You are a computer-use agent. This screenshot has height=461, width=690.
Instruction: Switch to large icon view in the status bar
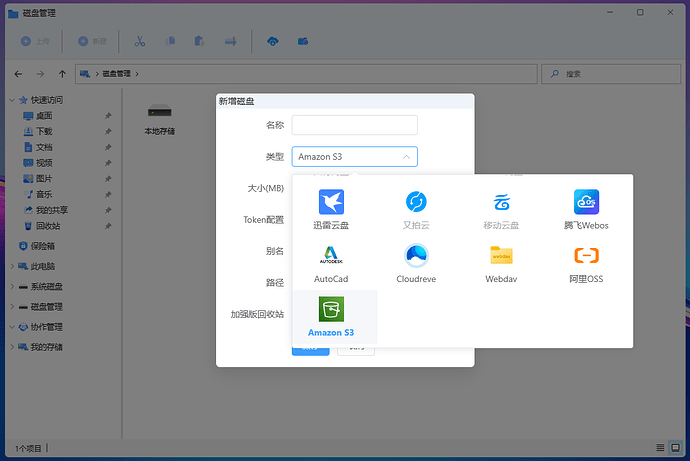675,448
